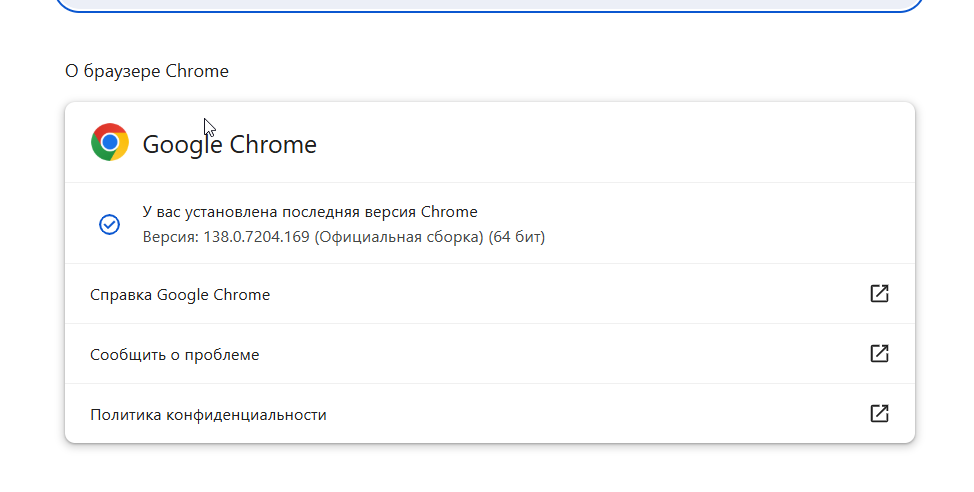This screenshot has height=492, width=974.
Task: Click empty space in Сообщить о проблеме row
Action: (559, 354)
